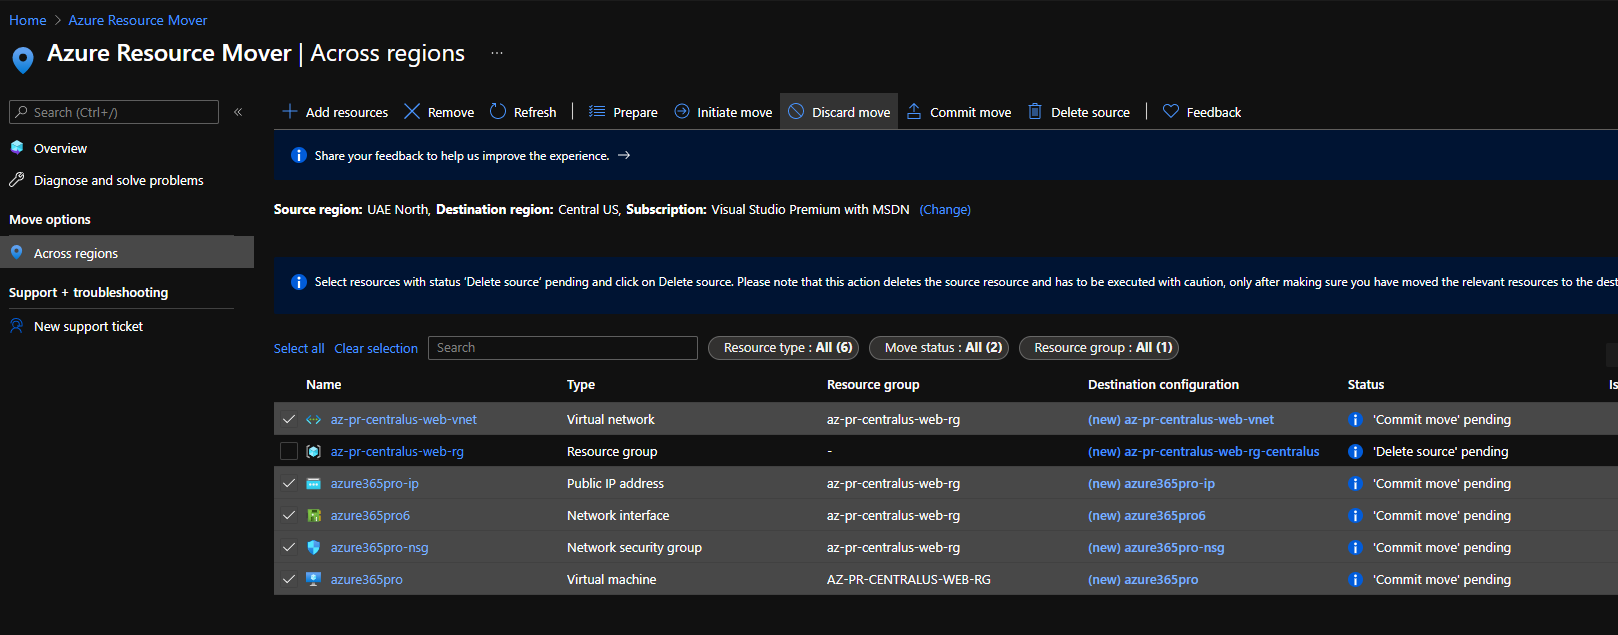Open Overview in the left menu
1618x635 pixels.
(60, 149)
